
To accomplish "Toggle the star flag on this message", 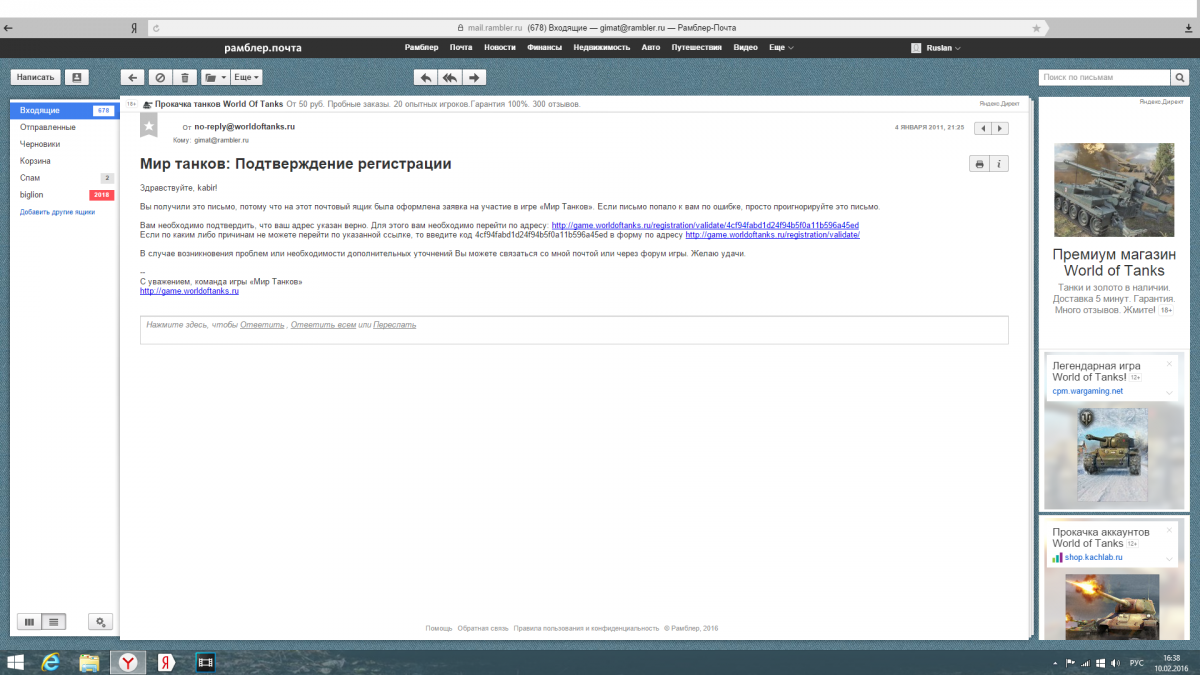I will coord(149,126).
